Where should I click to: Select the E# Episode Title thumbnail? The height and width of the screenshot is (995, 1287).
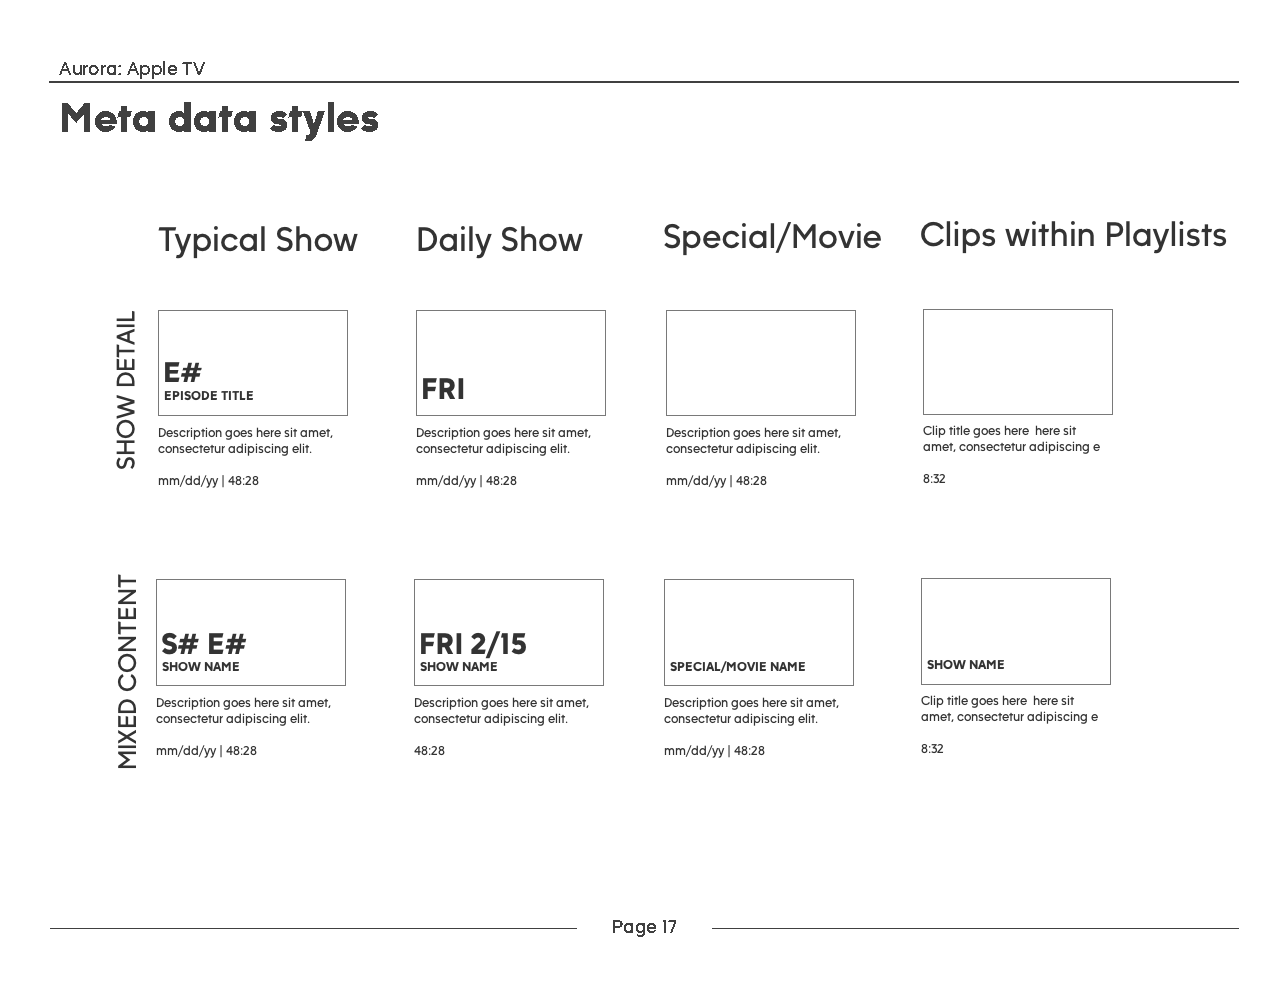click(x=253, y=363)
